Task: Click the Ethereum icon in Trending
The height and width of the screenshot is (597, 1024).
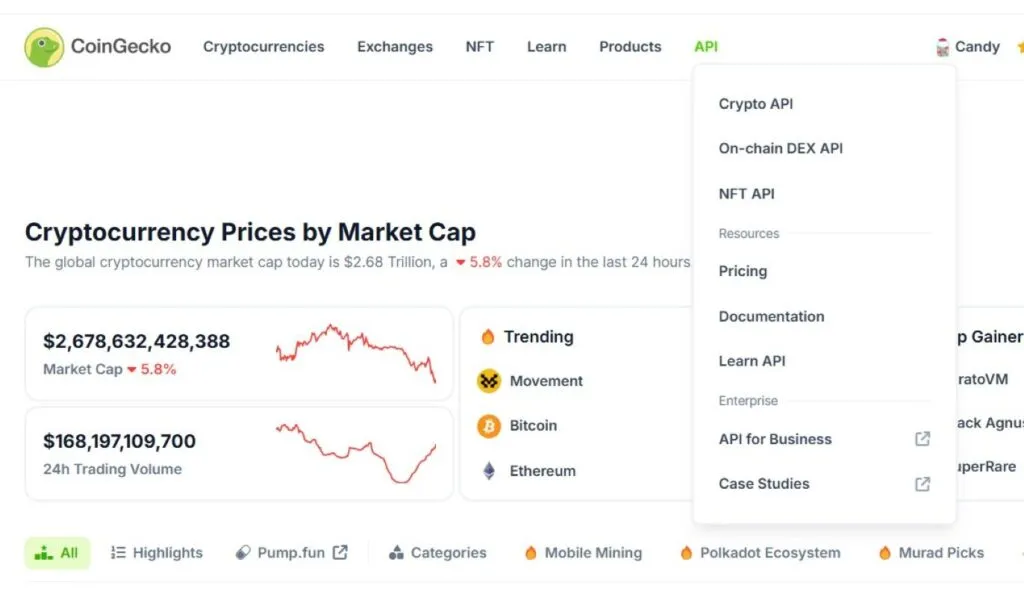Action: 489,471
